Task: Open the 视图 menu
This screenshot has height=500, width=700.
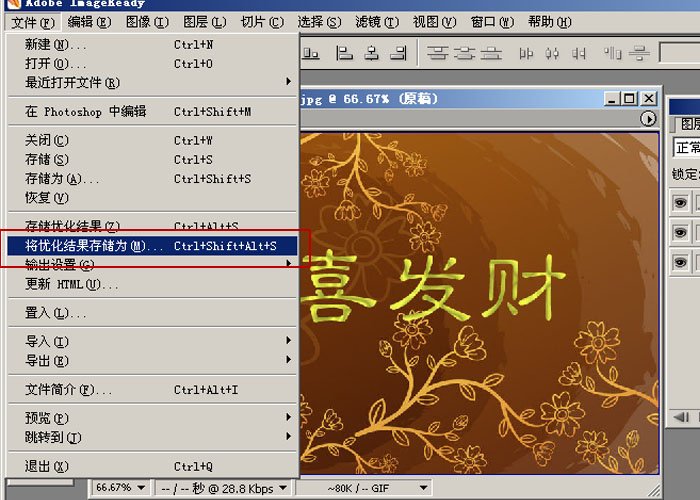Action: pyautogui.click(x=434, y=22)
